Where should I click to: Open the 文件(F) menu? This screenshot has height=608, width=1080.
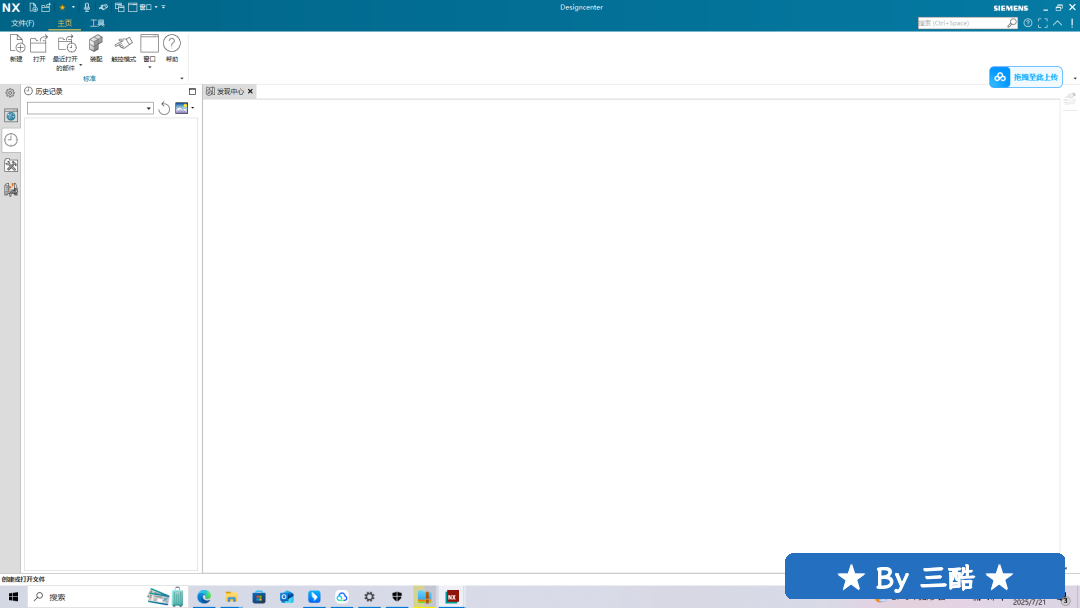23,23
